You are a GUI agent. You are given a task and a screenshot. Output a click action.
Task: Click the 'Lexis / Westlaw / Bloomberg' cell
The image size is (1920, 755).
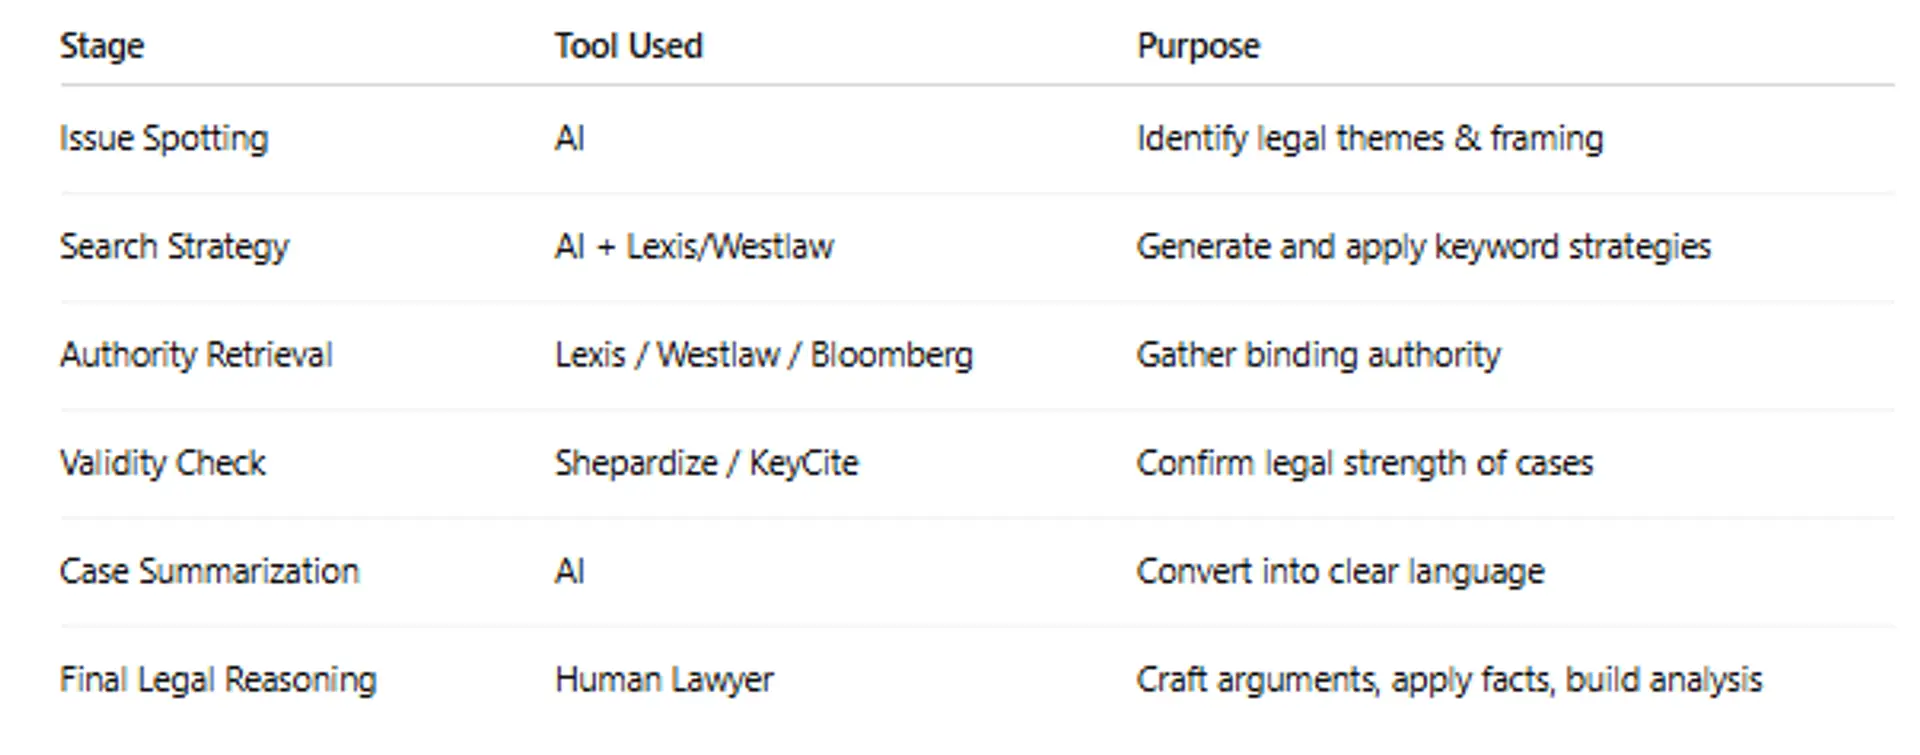(764, 354)
